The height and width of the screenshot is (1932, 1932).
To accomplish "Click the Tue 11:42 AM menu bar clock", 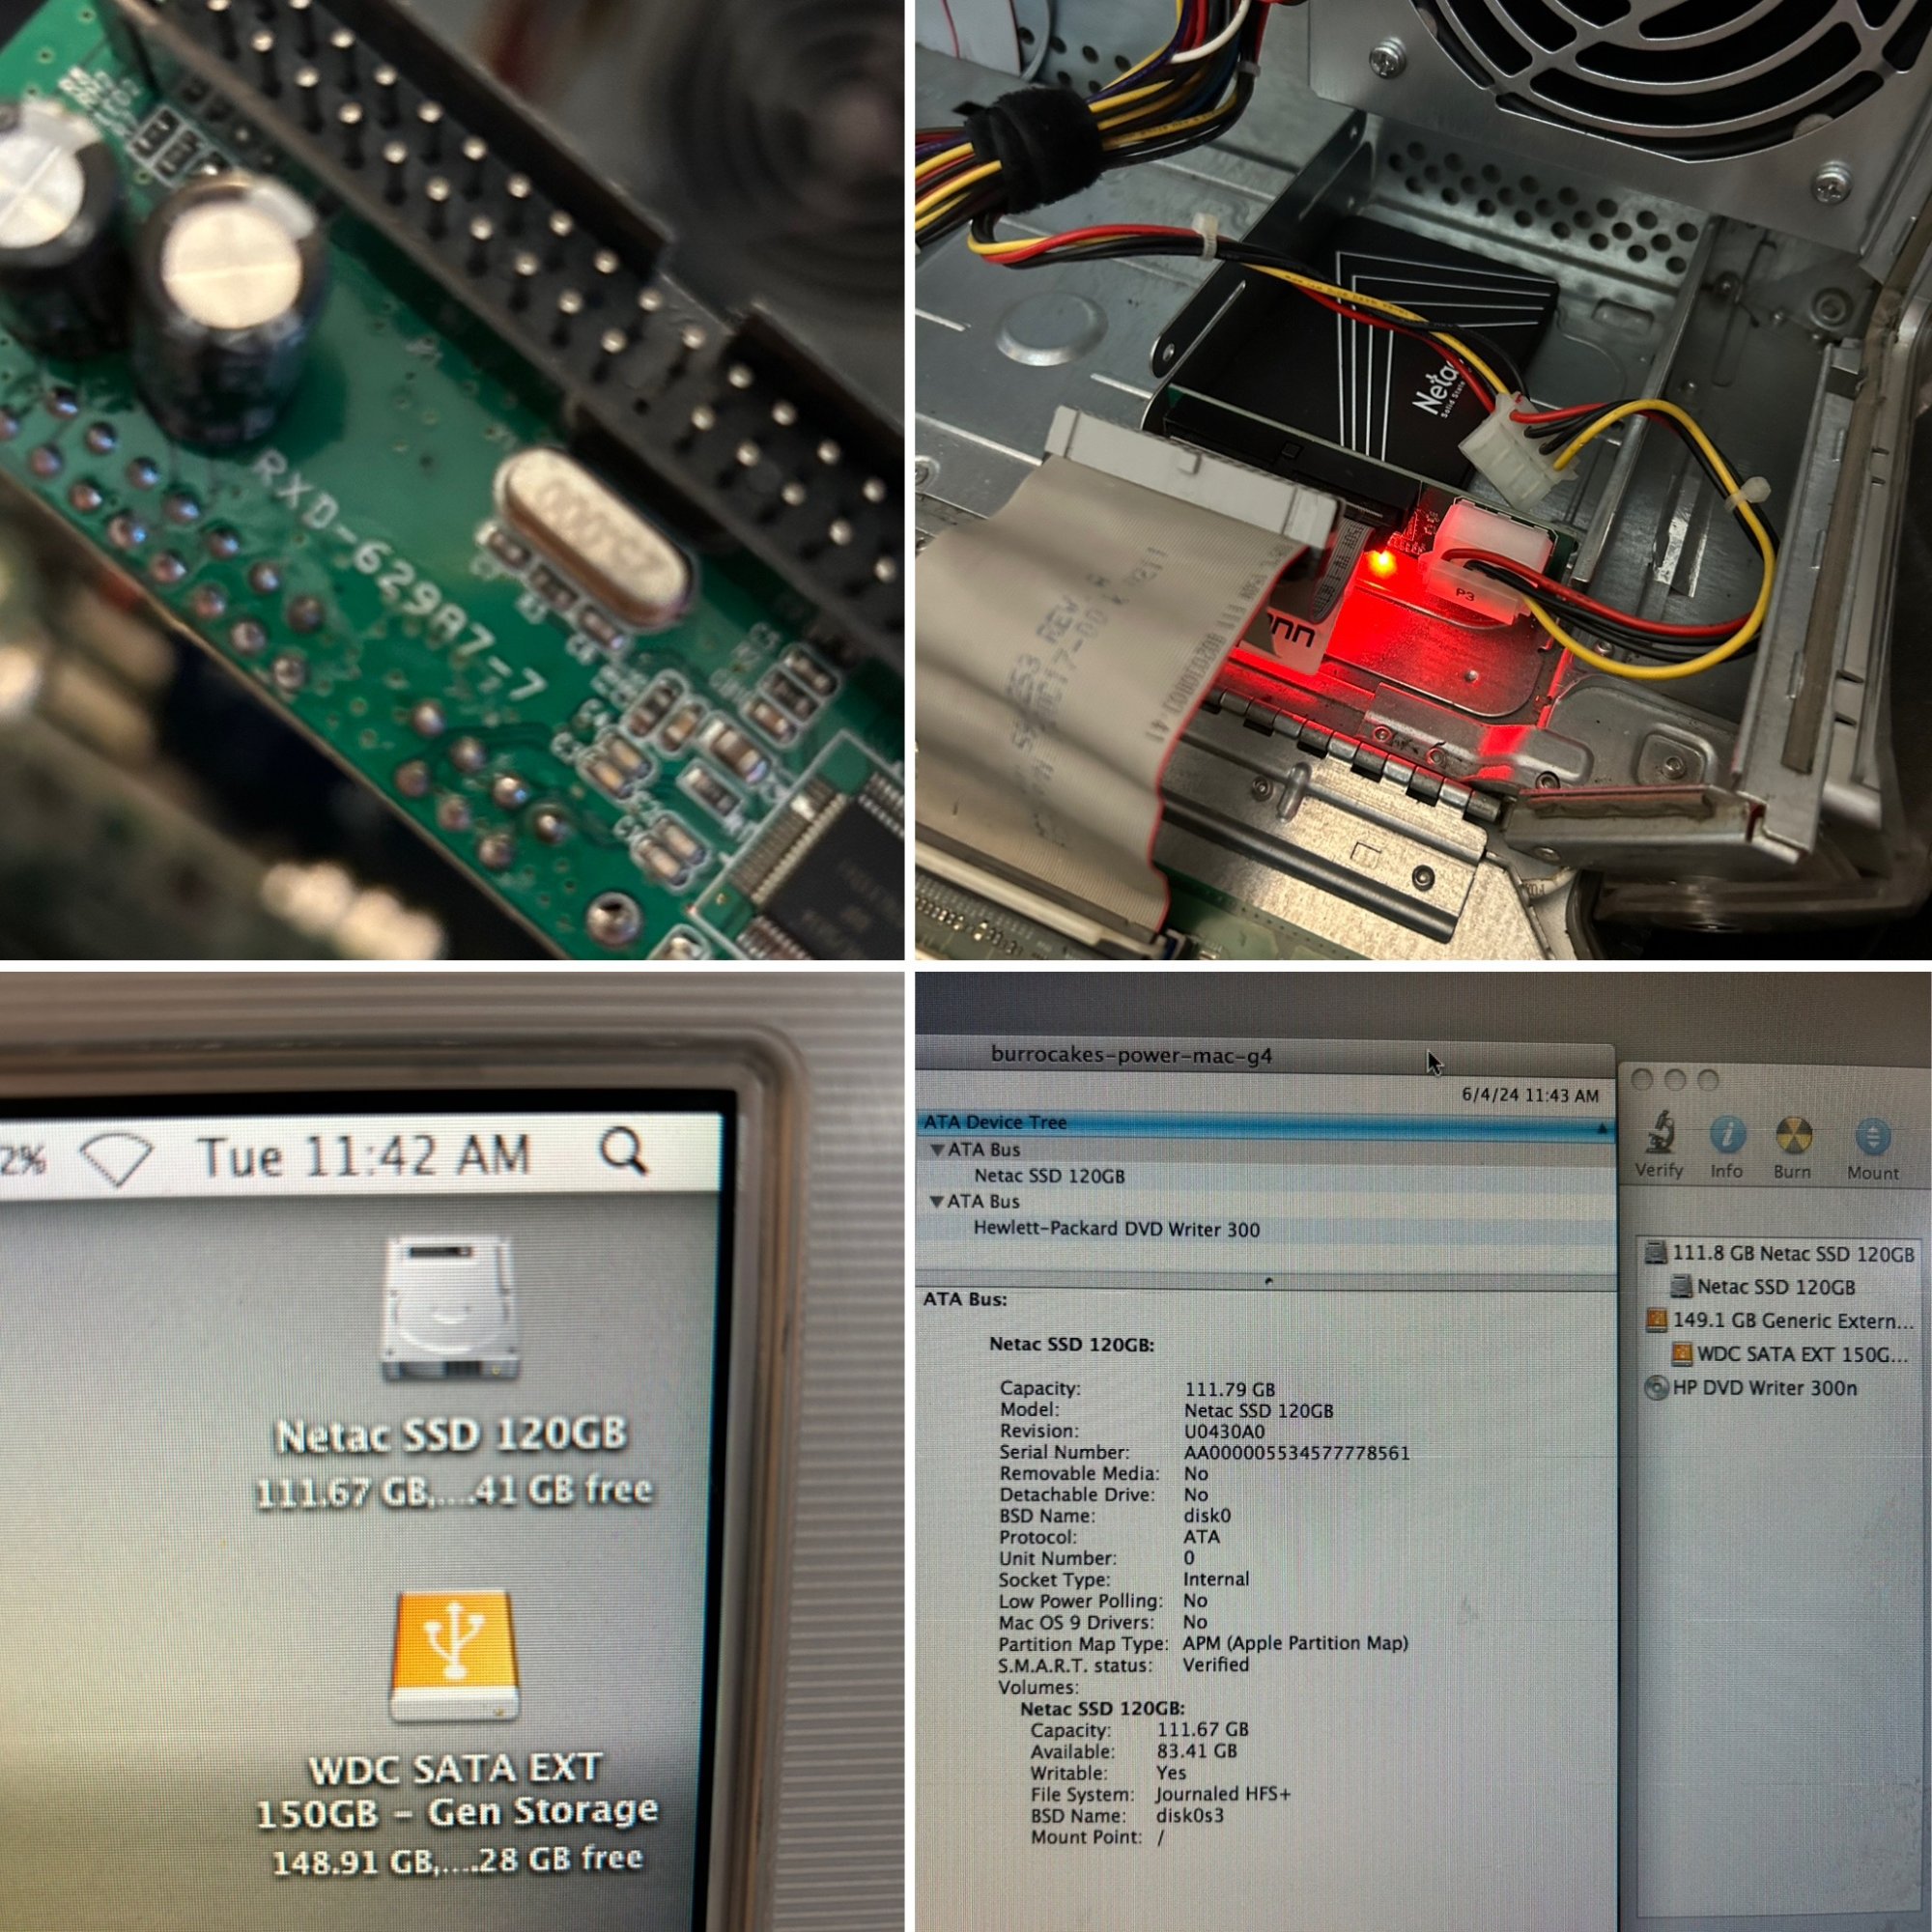I will coord(363,1157).
